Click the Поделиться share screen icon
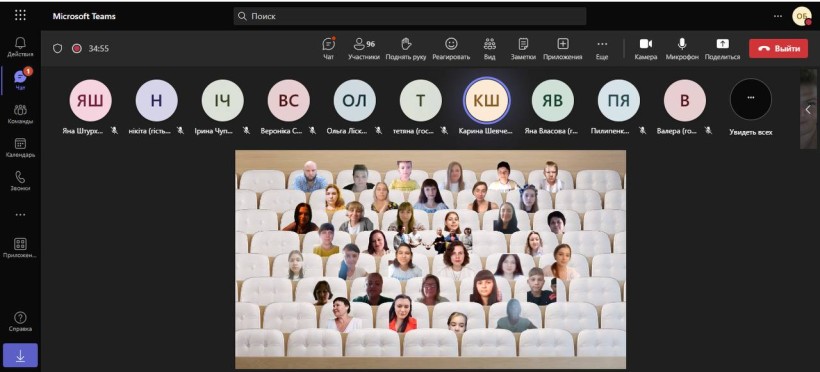Image resolution: width=820 pixels, height=372 pixels. [722, 48]
